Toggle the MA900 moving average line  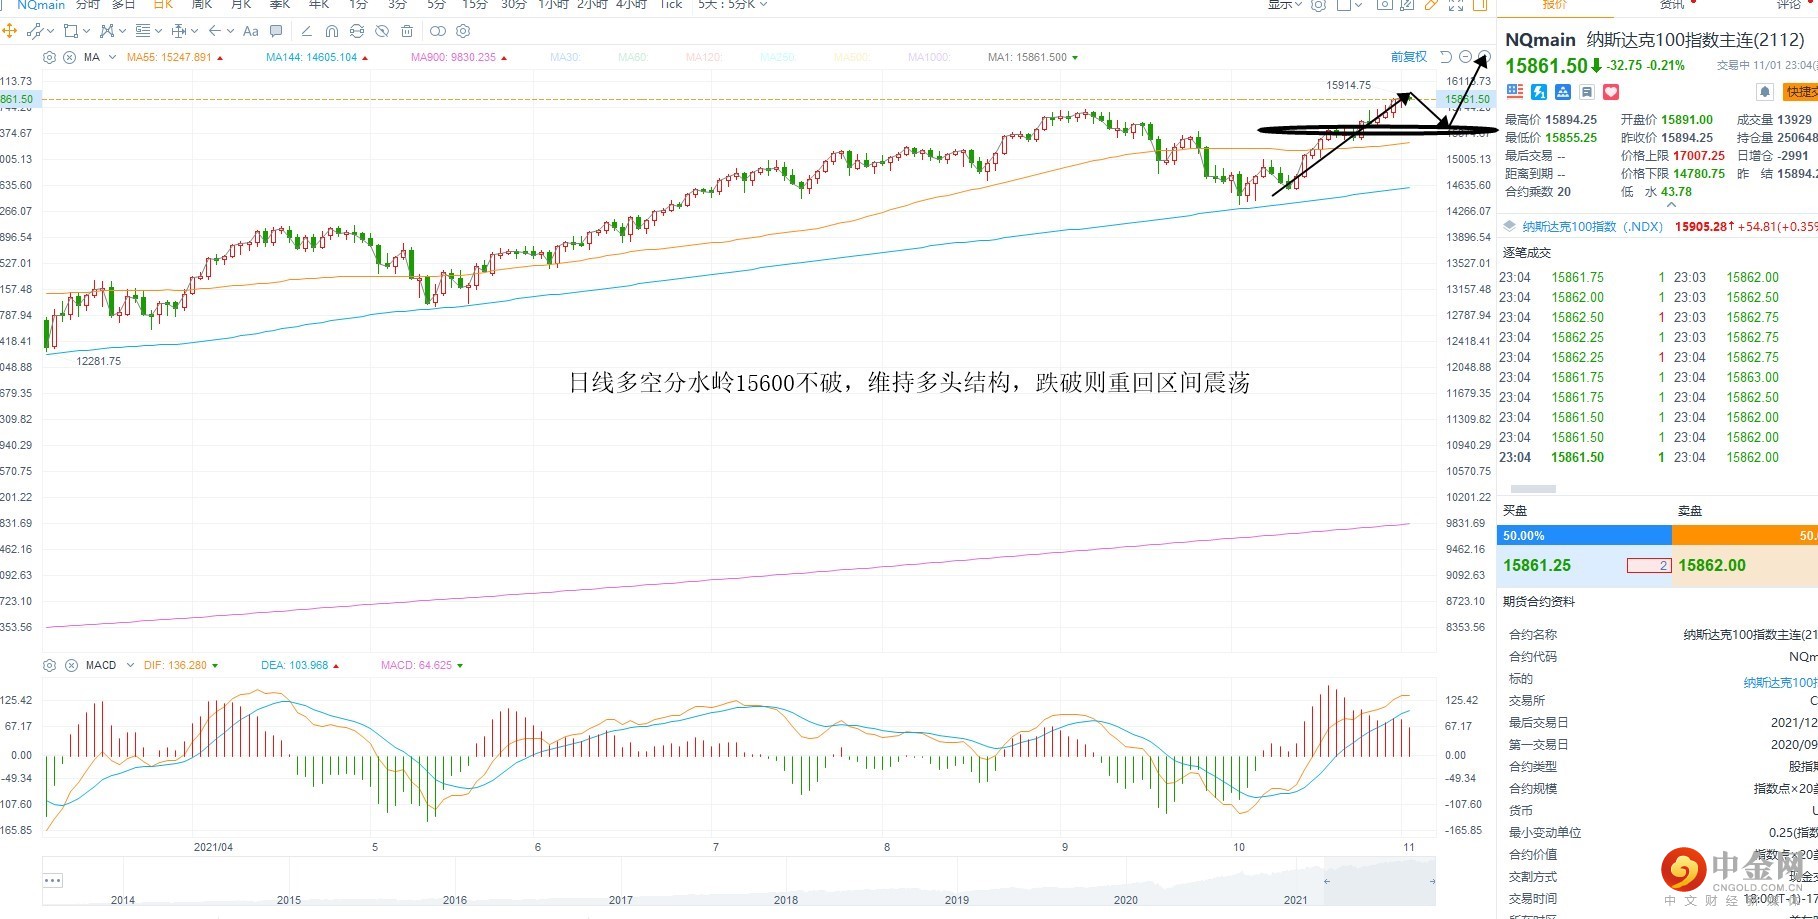tap(459, 57)
